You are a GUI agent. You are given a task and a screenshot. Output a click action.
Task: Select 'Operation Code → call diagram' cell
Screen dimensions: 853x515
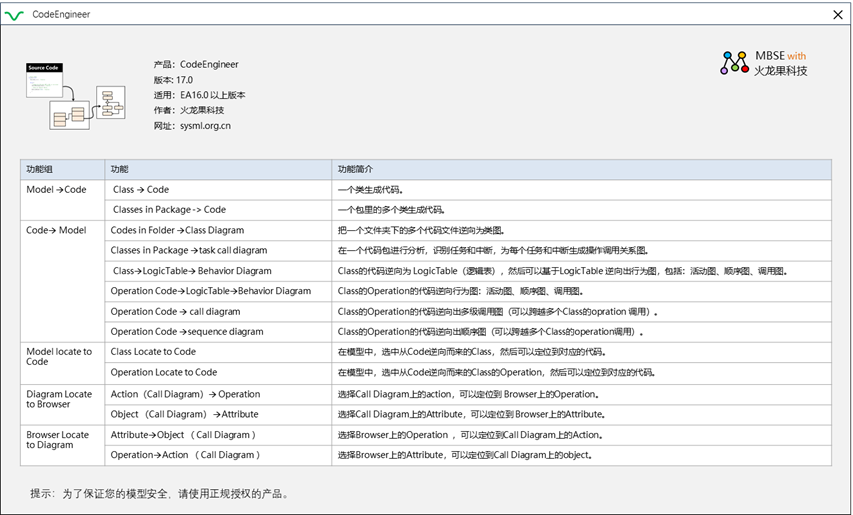point(218,312)
